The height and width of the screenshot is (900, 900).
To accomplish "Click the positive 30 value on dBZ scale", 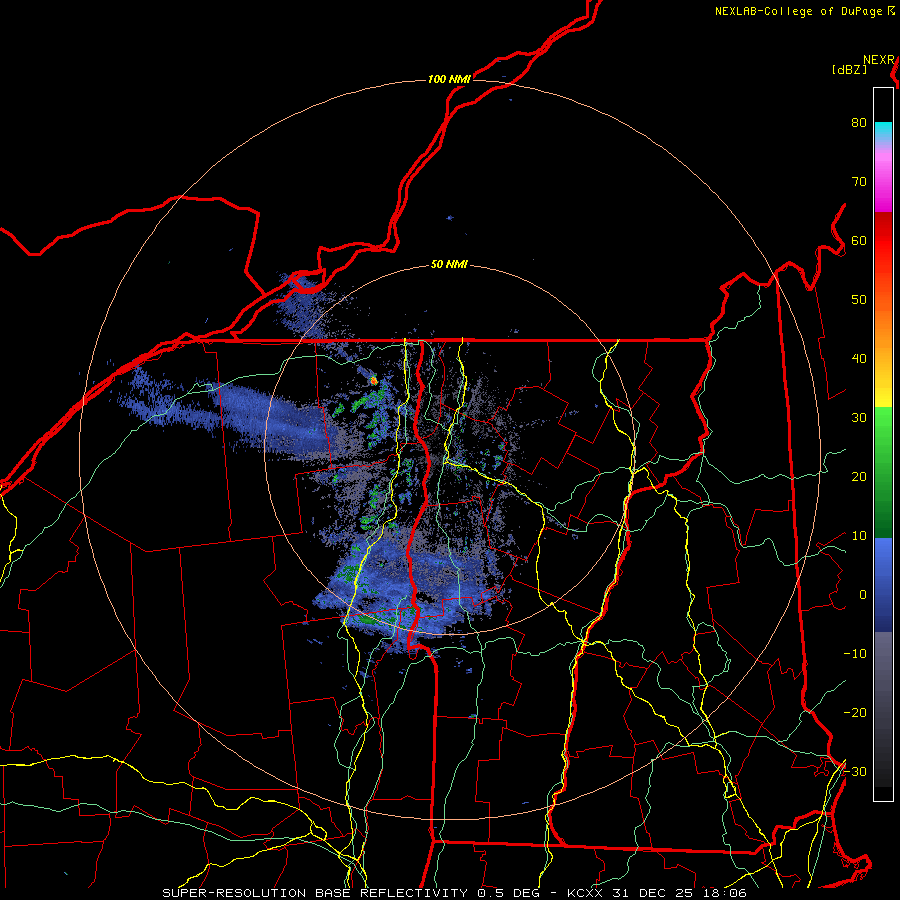I will tap(859, 418).
